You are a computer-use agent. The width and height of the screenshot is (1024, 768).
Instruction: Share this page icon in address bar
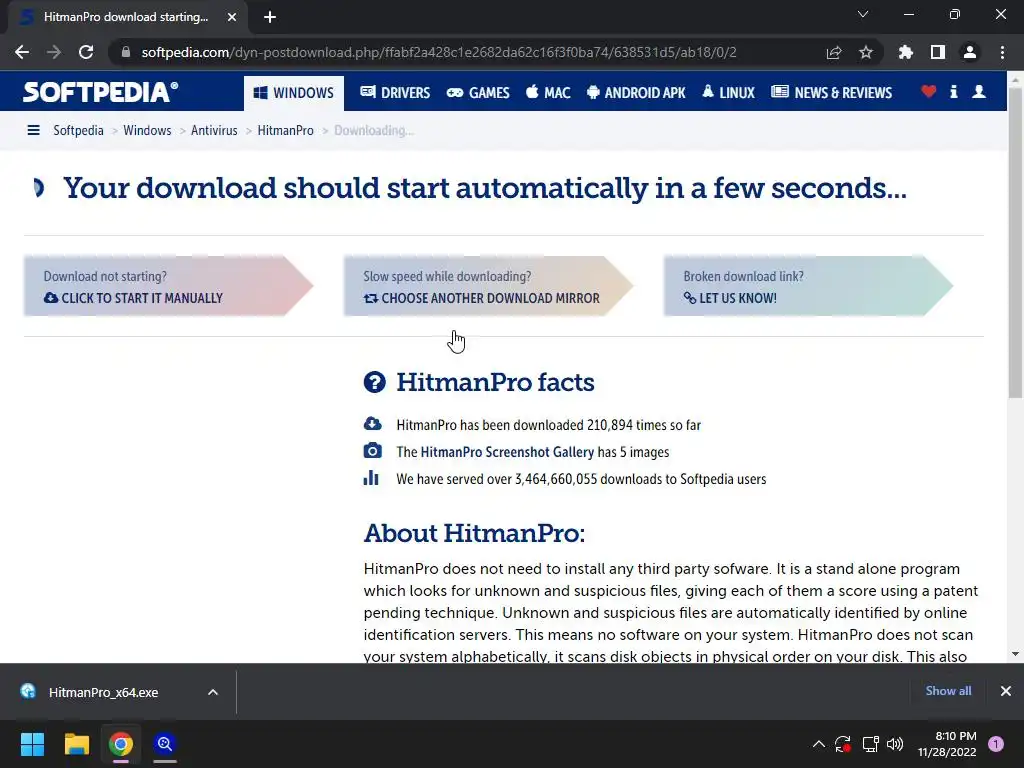(x=834, y=52)
